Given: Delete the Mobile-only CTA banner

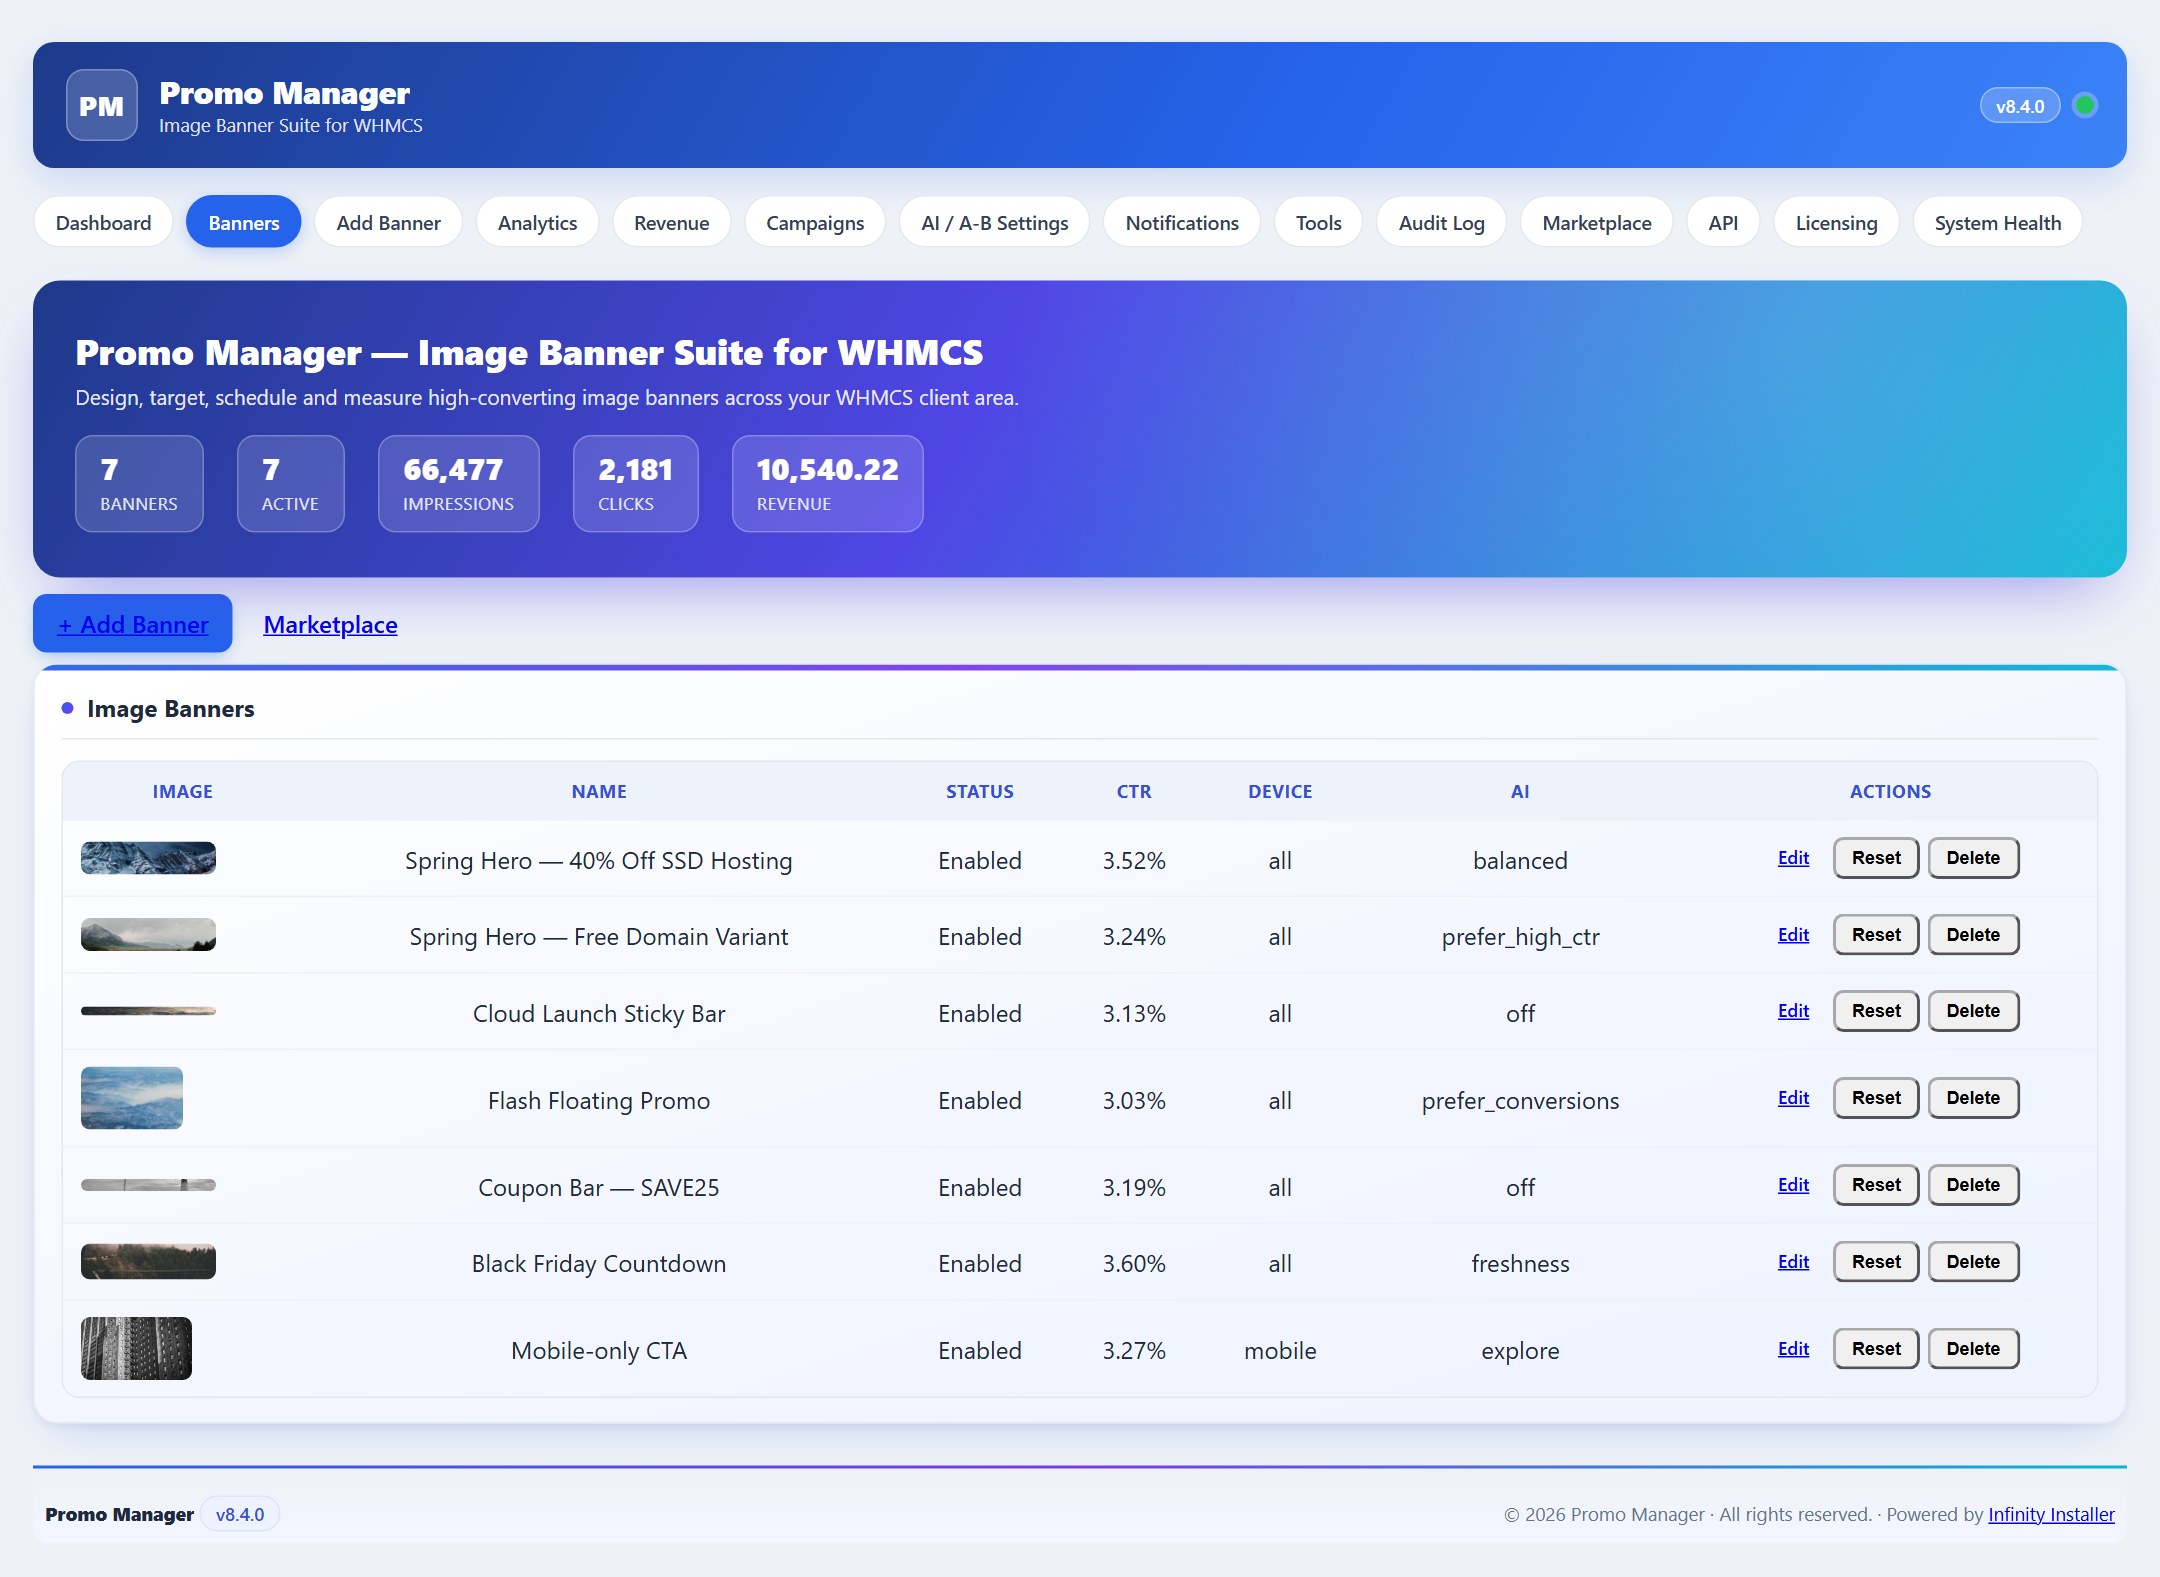Looking at the screenshot, I should click(x=1973, y=1349).
